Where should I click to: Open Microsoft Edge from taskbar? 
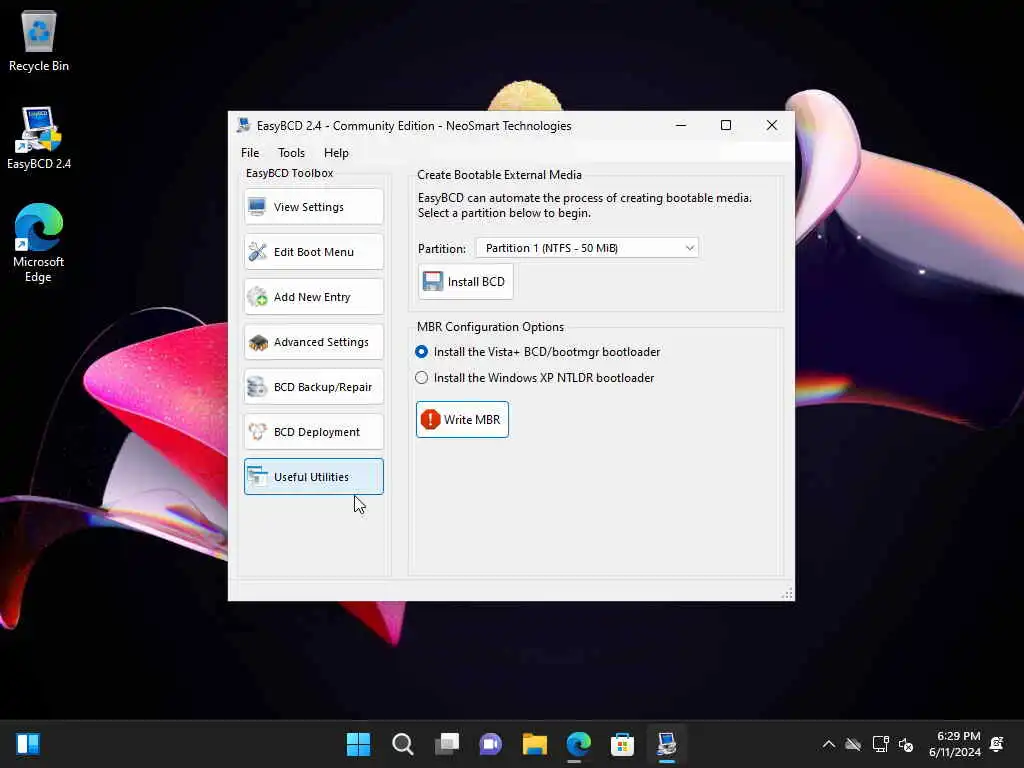[x=579, y=744]
